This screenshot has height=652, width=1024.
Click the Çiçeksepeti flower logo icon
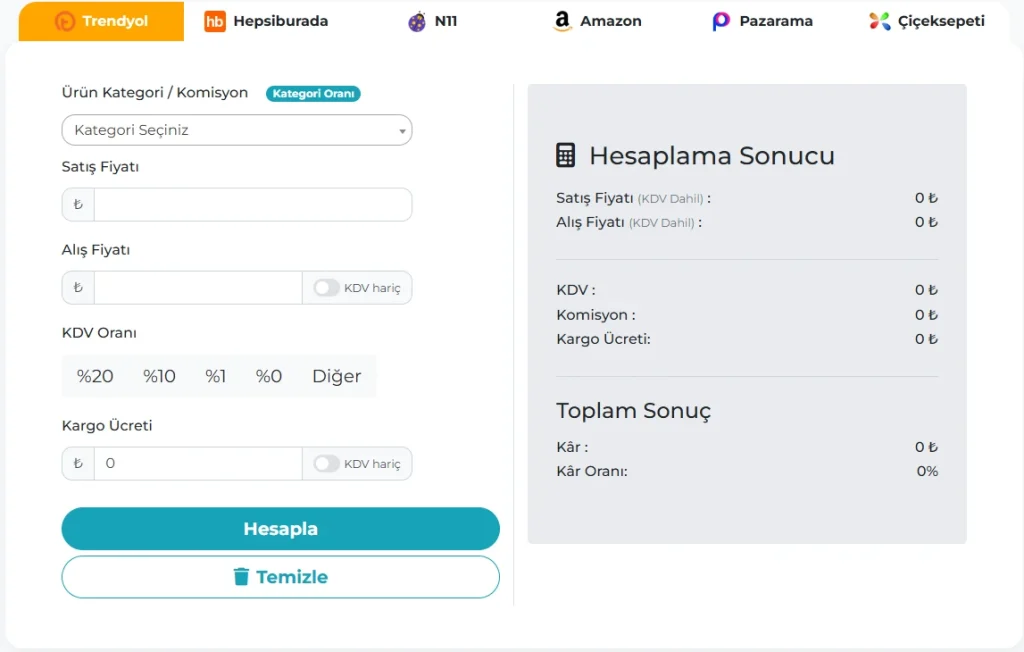tap(880, 20)
